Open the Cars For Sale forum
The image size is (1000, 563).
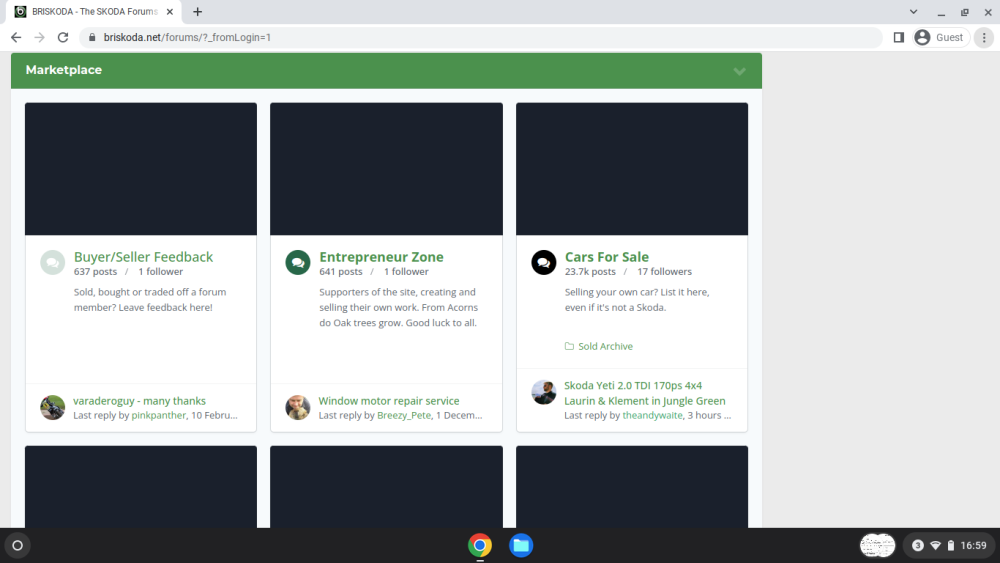coord(607,256)
